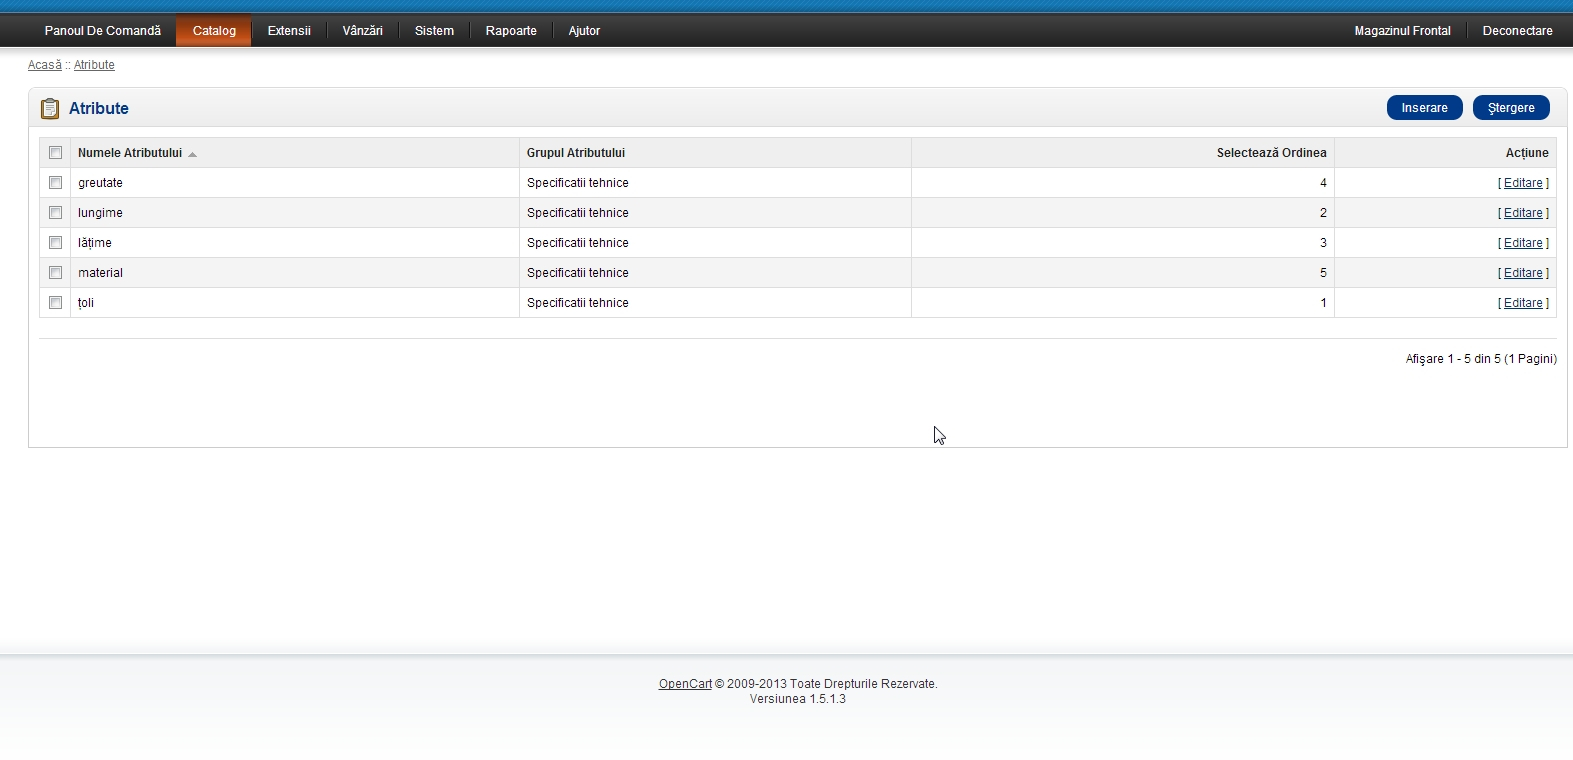The image size is (1573, 760).
Task: Open the Vânzări menu
Action: click(x=362, y=31)
